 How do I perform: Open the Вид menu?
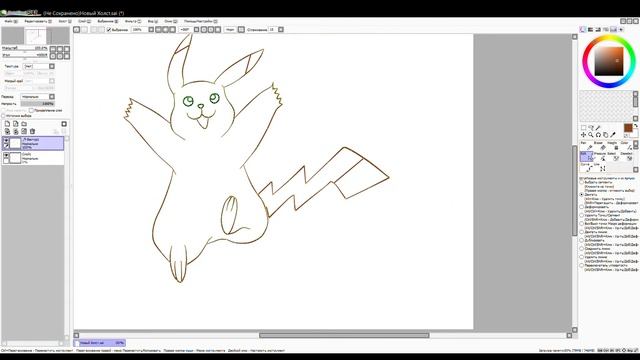[153, 21]
